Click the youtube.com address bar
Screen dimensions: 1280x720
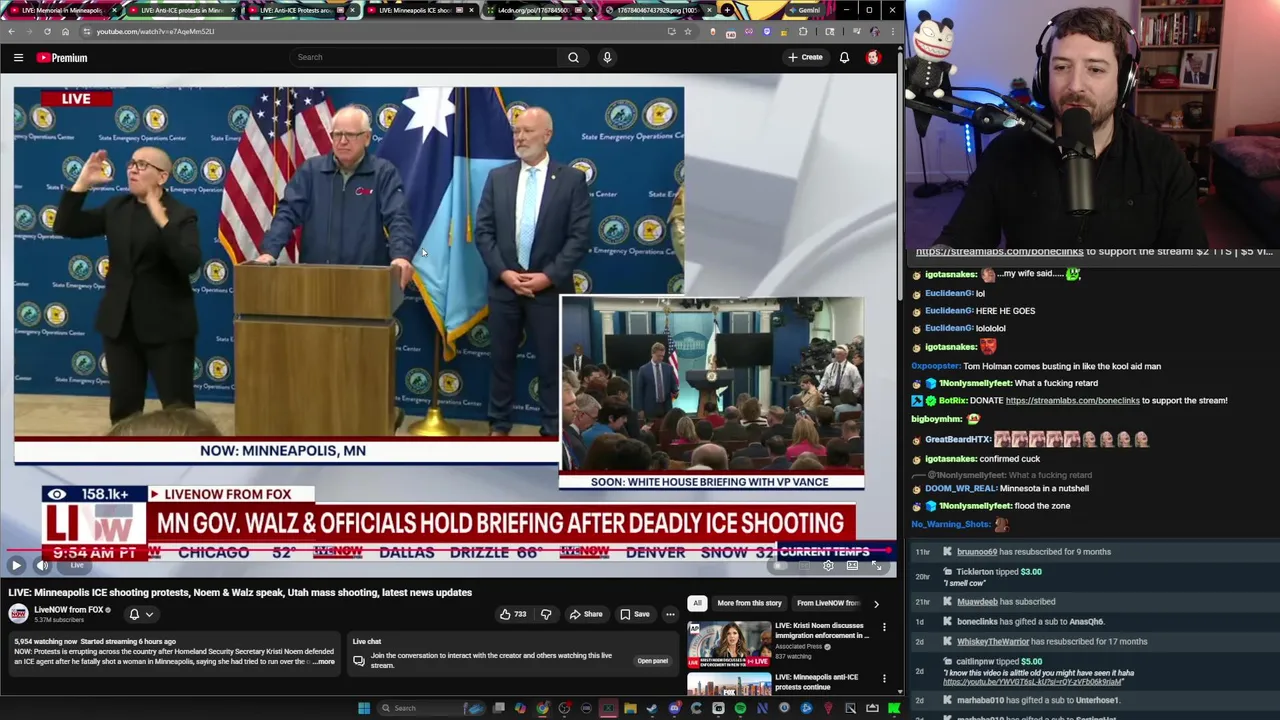tap(380, 31)
